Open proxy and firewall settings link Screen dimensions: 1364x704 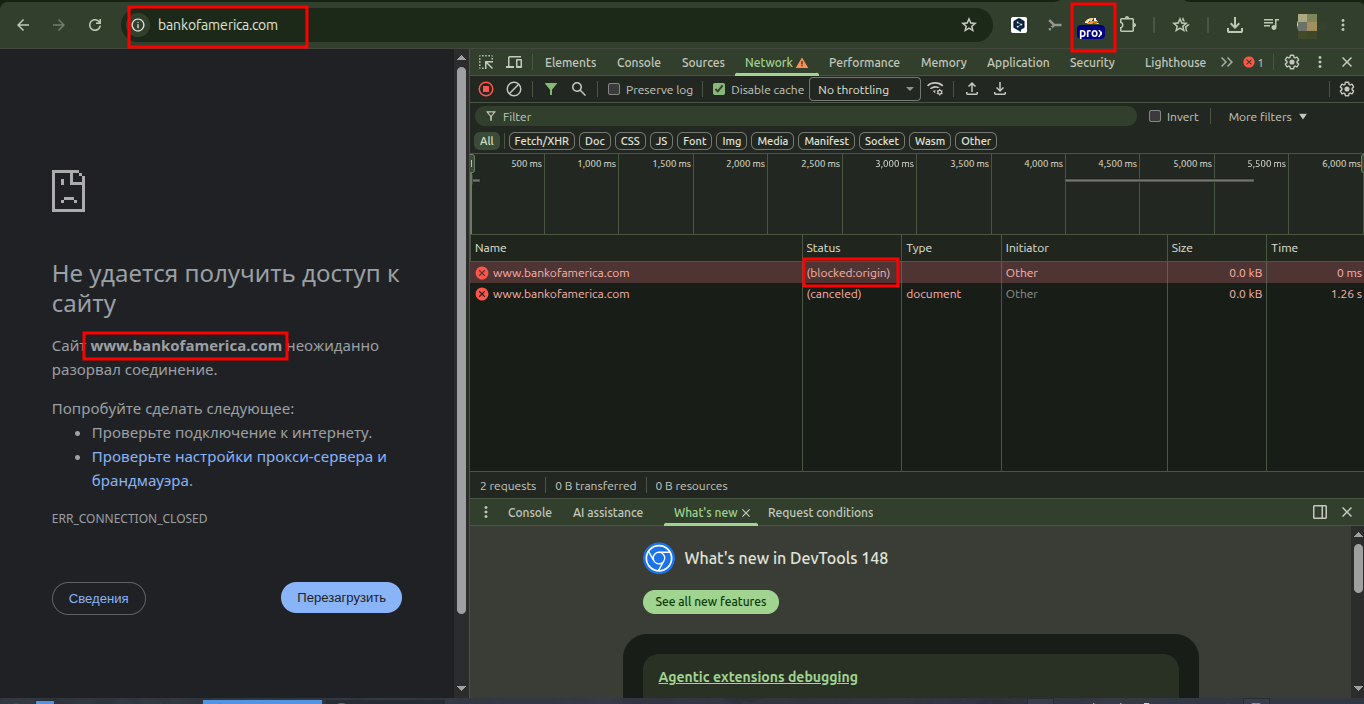[x=239, y=468]
